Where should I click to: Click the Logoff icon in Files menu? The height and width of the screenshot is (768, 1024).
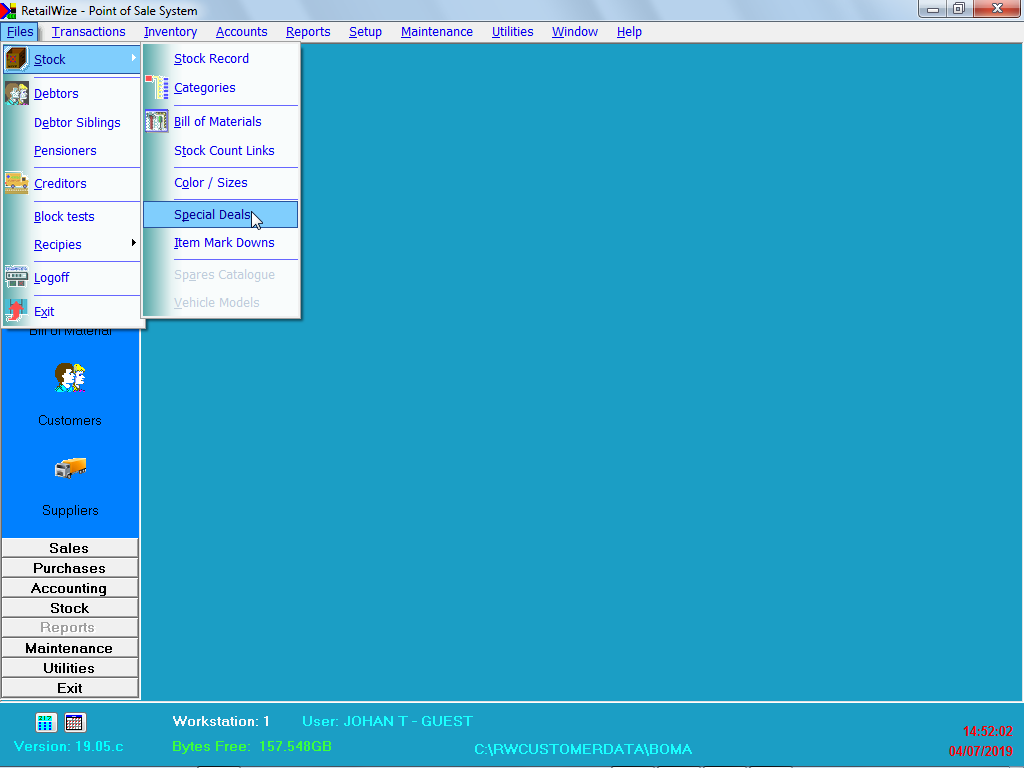[17, 277]
